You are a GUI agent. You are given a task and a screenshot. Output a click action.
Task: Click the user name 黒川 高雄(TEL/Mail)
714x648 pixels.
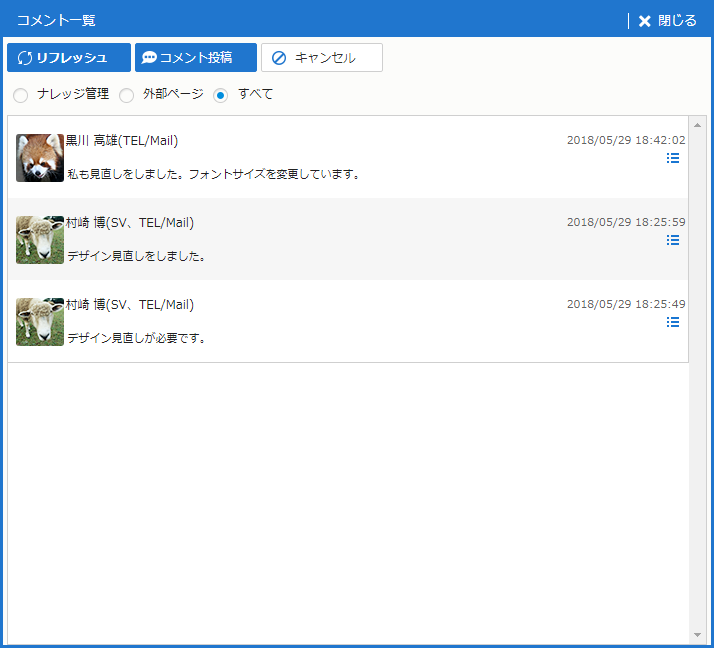click(x=122, y=141)
